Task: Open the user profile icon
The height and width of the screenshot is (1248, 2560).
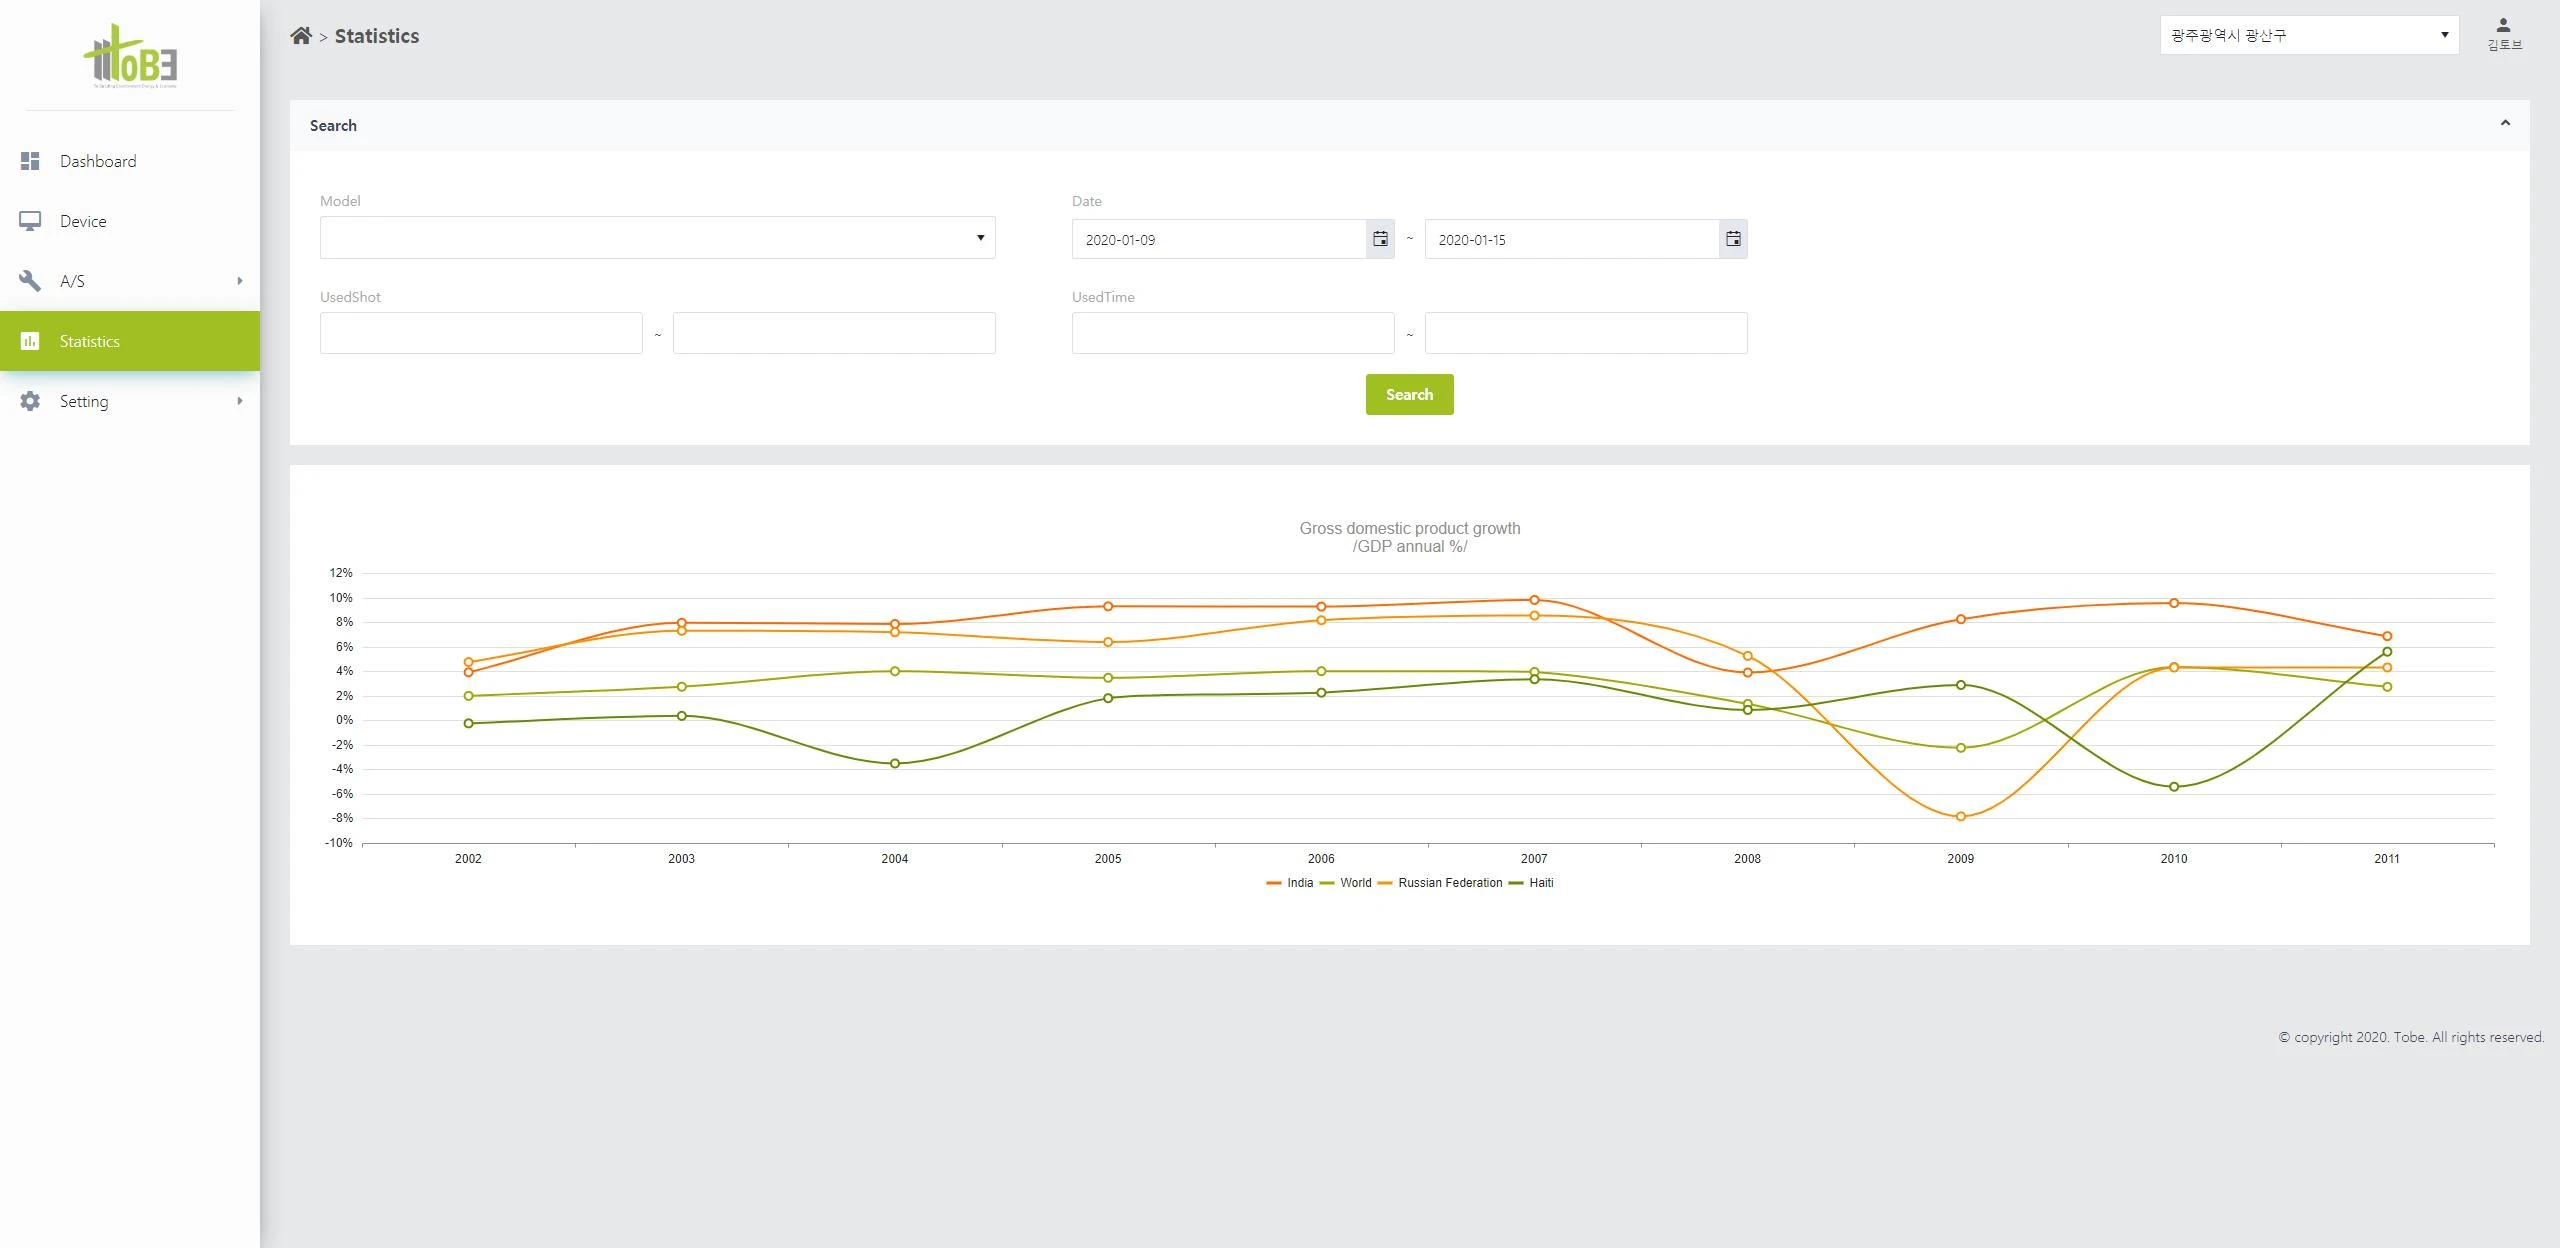Action: click(2503, 26)
